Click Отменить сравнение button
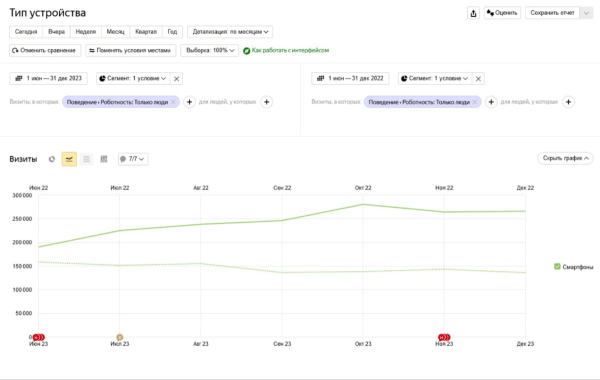The image size is (600, 380). (45, 51)
